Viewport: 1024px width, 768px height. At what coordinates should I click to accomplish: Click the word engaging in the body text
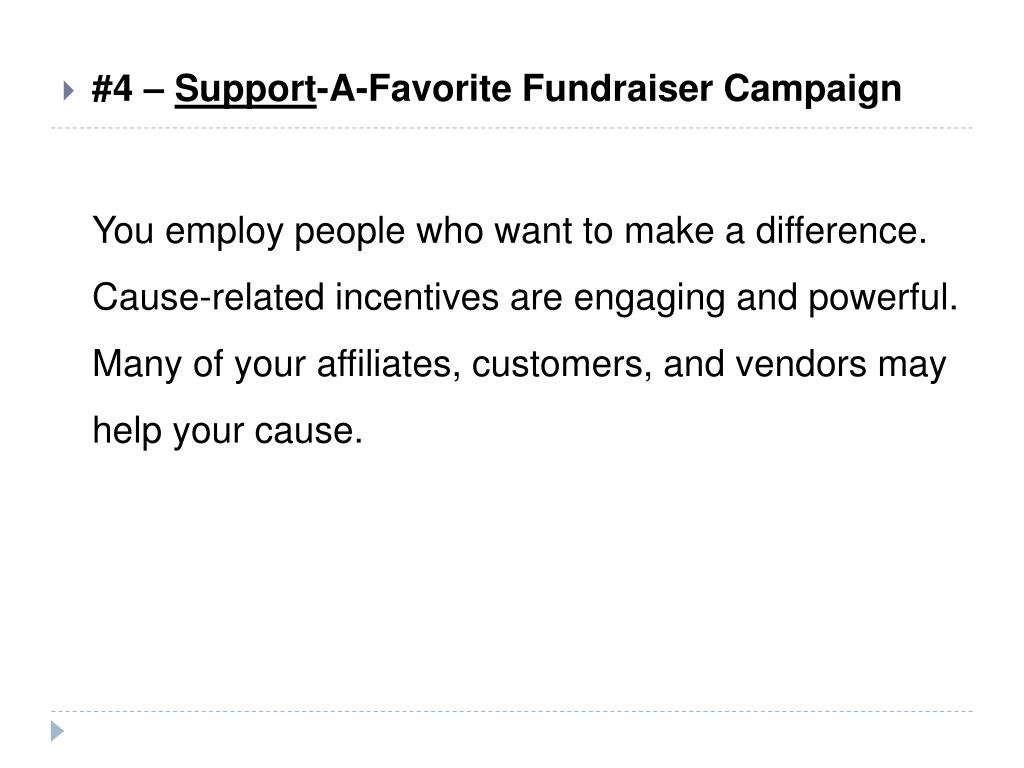tap(649, 298)
